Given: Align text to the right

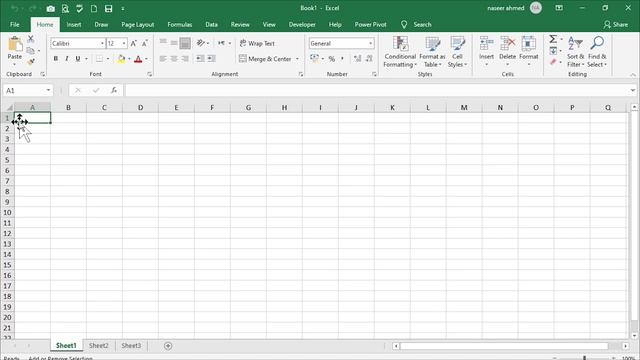Looking at the screenshot, I should click(x=185, y=59).
